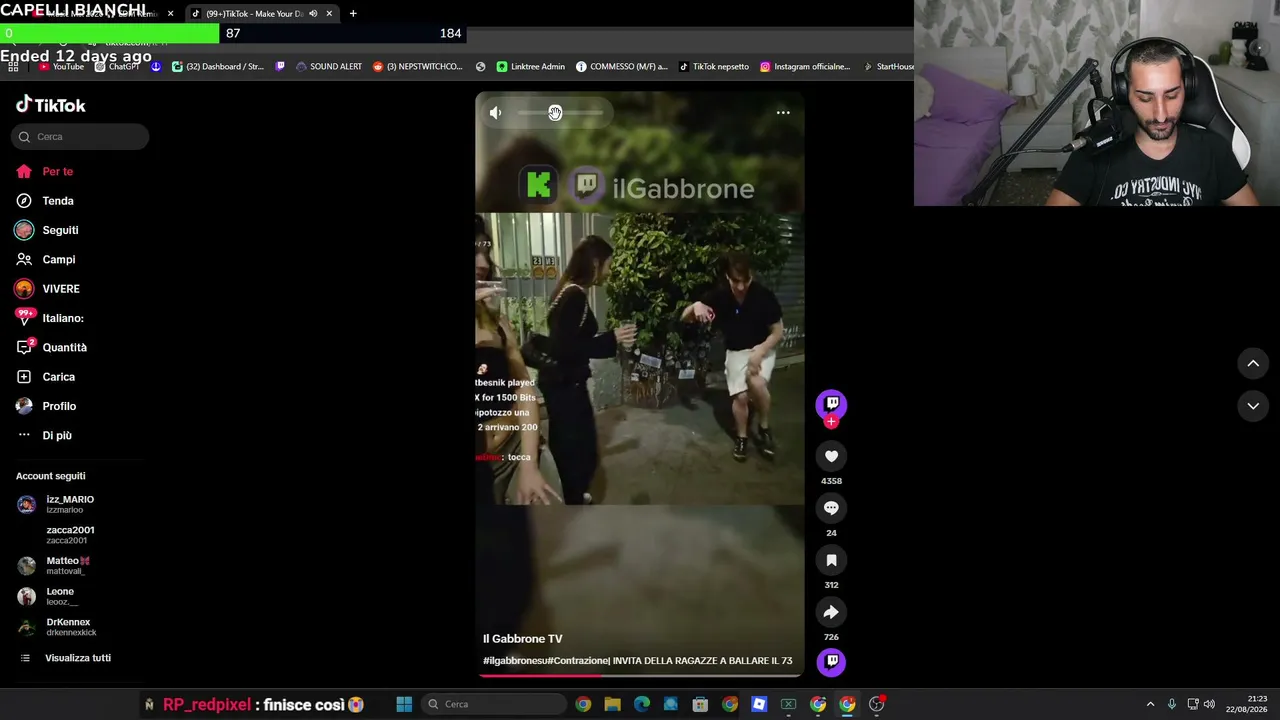Open the Tenda page
The height and width of the screenshot is (720, 1280).
(45, 201)
